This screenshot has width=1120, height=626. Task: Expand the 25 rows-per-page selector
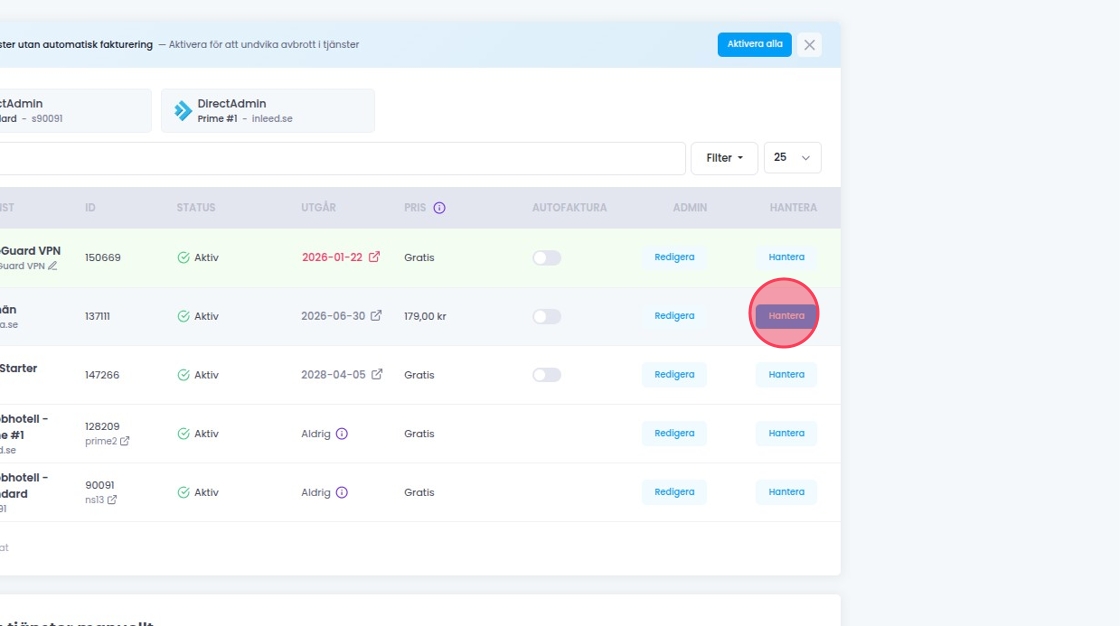point(792,158)
